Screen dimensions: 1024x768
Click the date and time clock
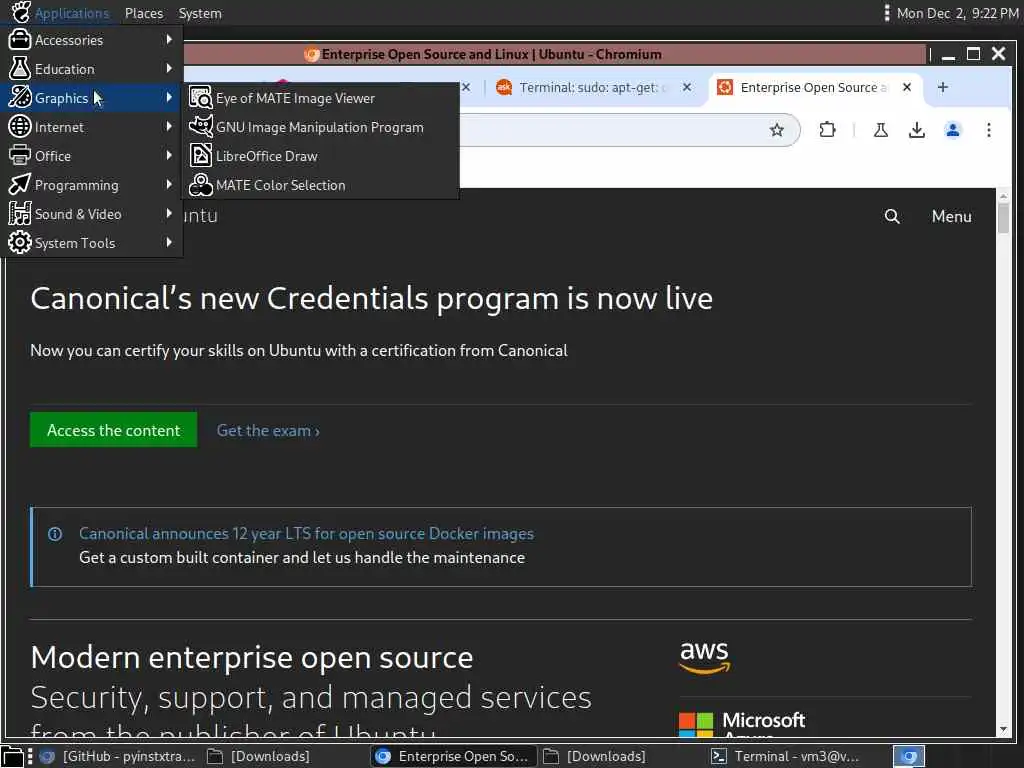[957, 13]
